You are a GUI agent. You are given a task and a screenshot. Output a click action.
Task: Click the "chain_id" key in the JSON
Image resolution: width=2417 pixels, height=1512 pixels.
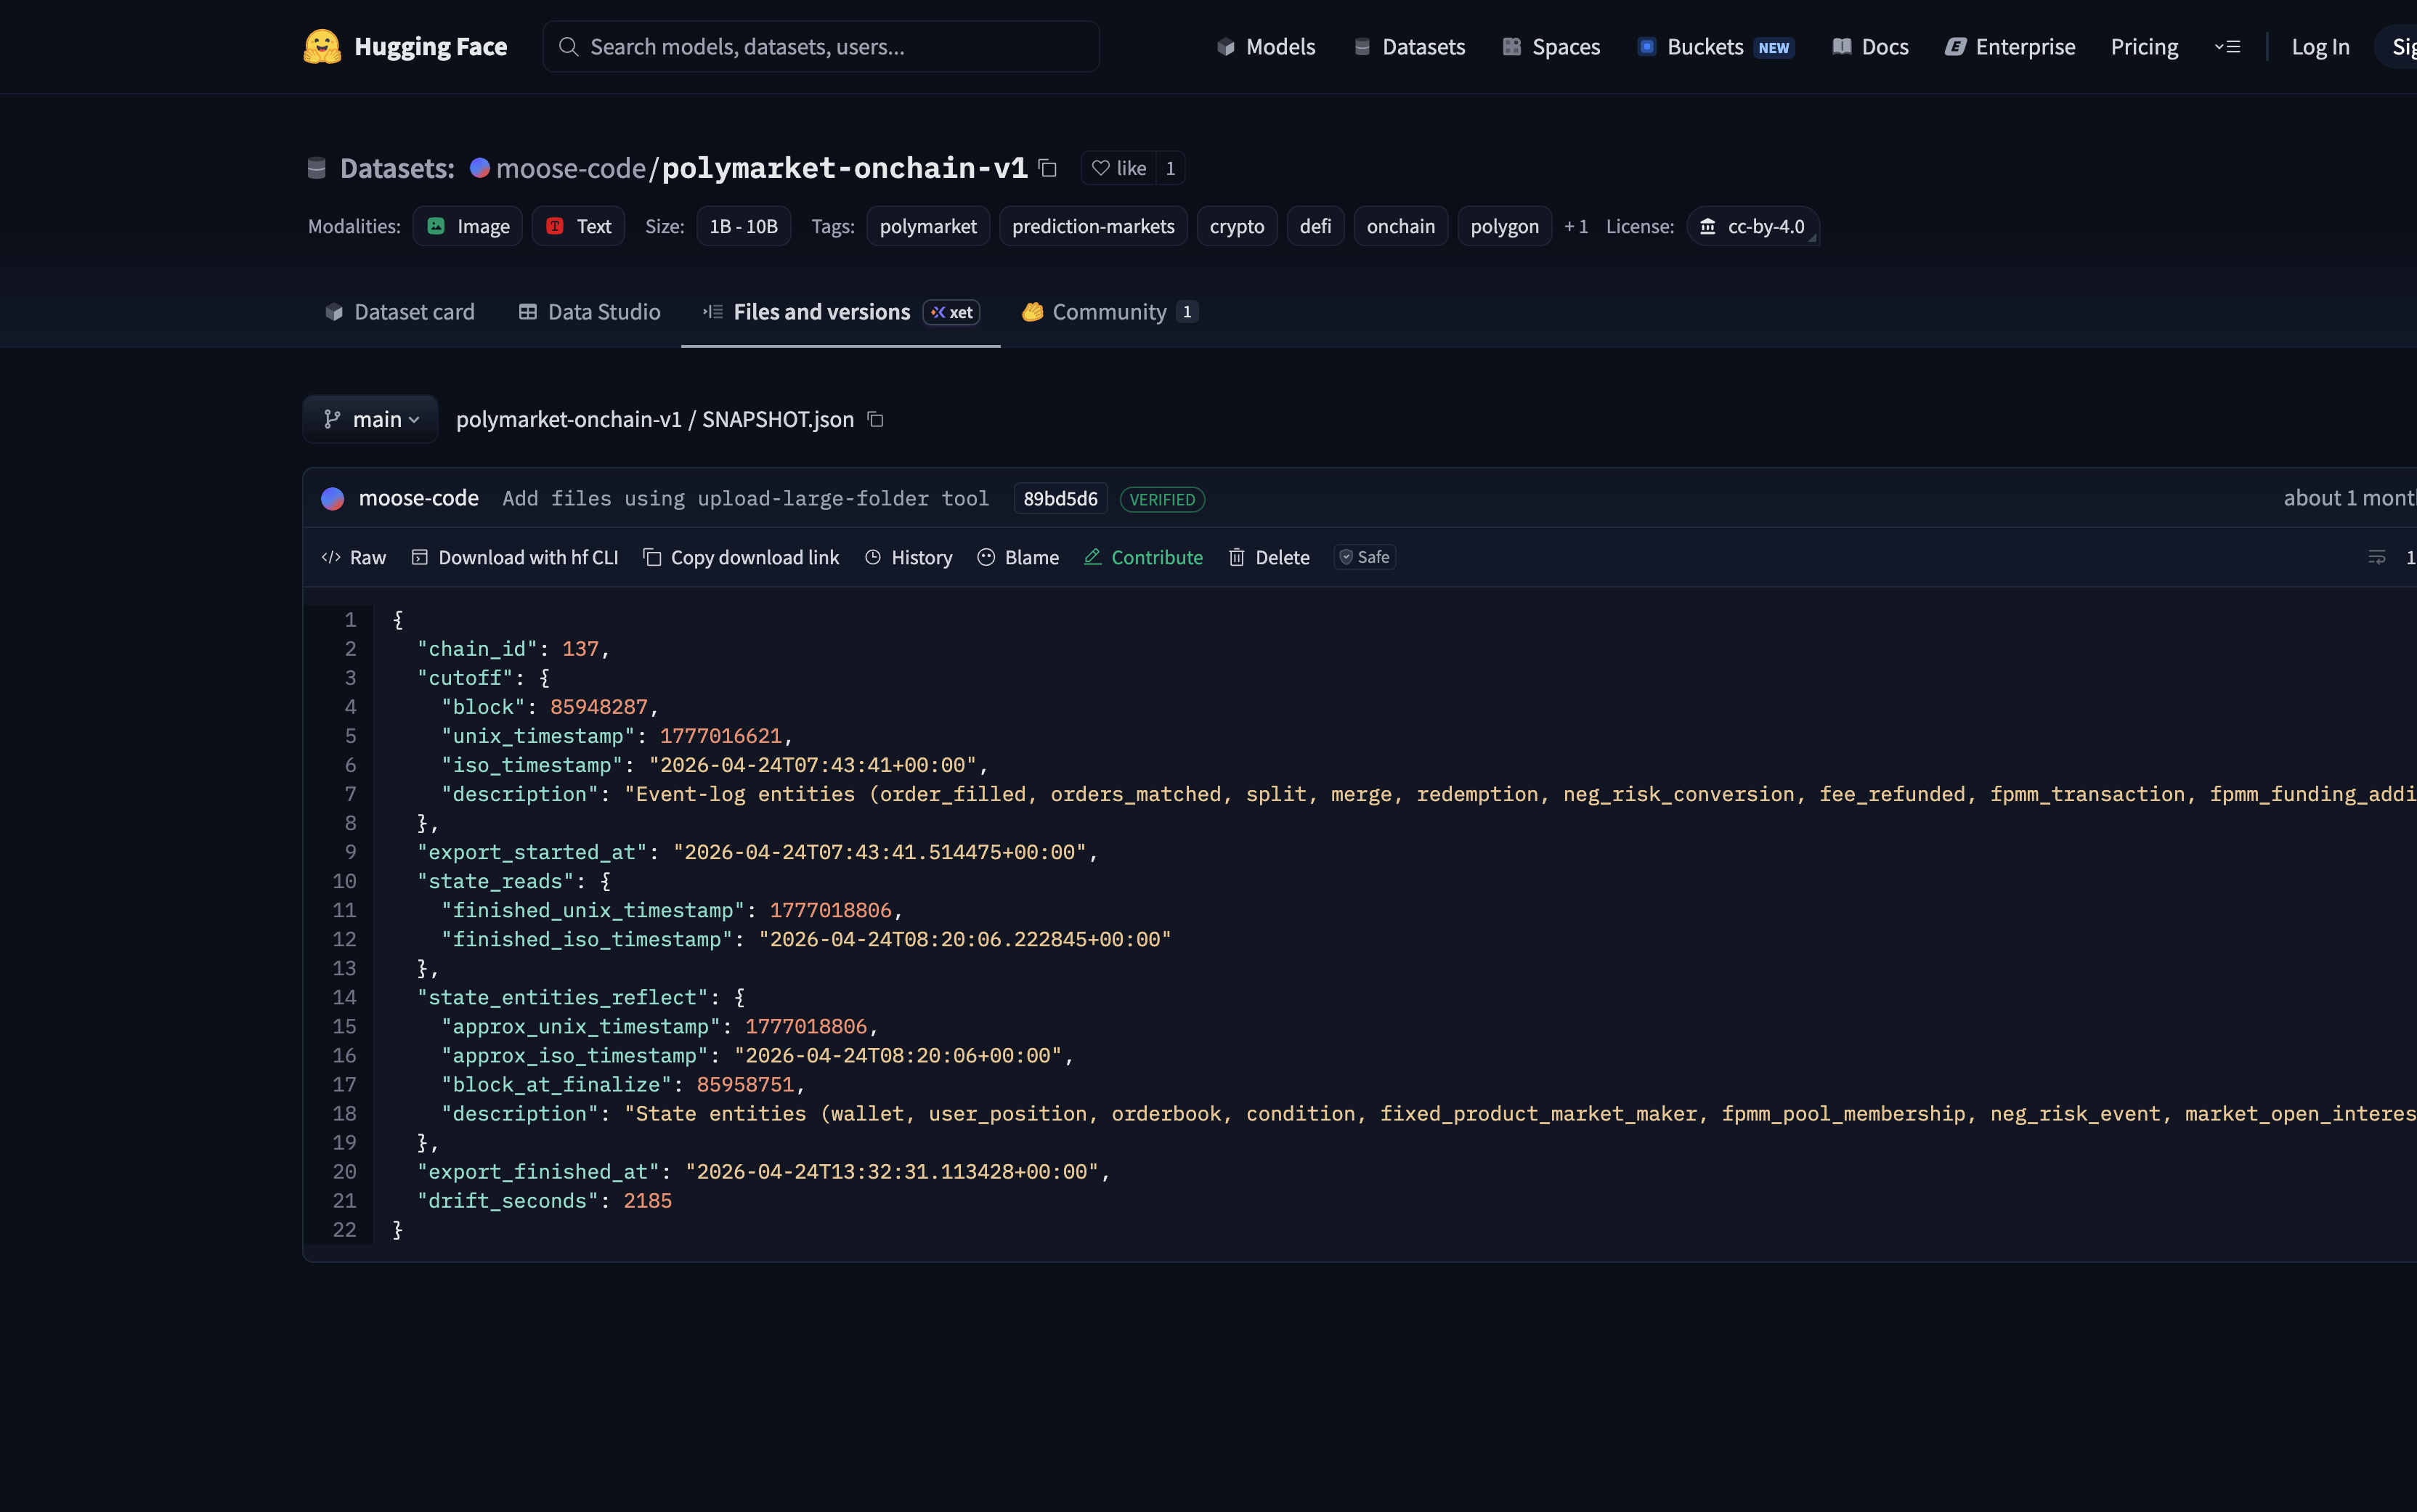(x=477, y=648)
